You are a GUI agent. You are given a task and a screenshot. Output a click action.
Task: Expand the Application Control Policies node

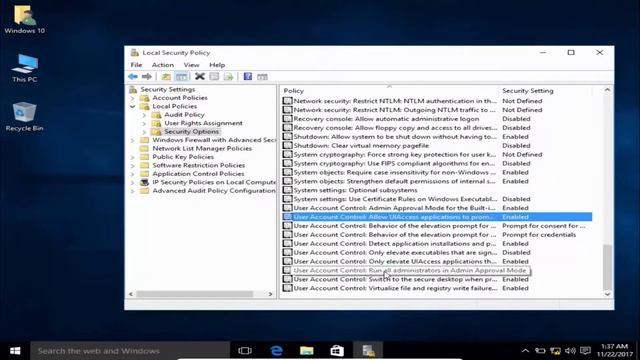click(x=132, y=174)
